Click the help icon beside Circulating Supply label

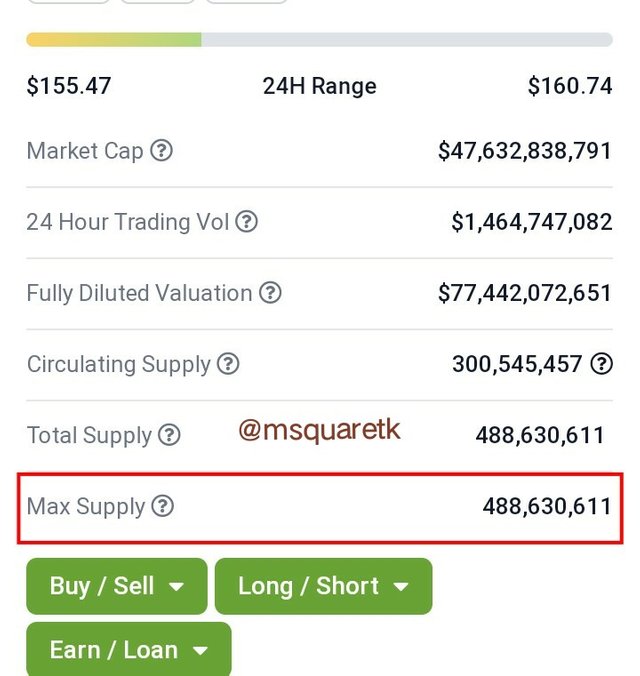click(228, 363)
